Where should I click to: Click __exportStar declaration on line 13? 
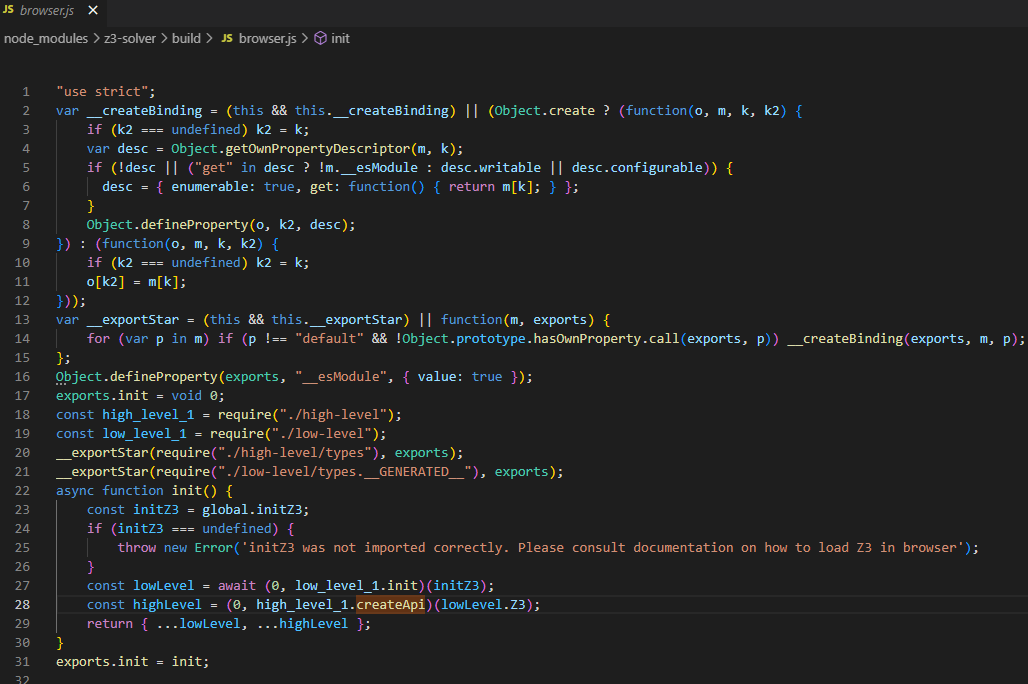point(132,320)
